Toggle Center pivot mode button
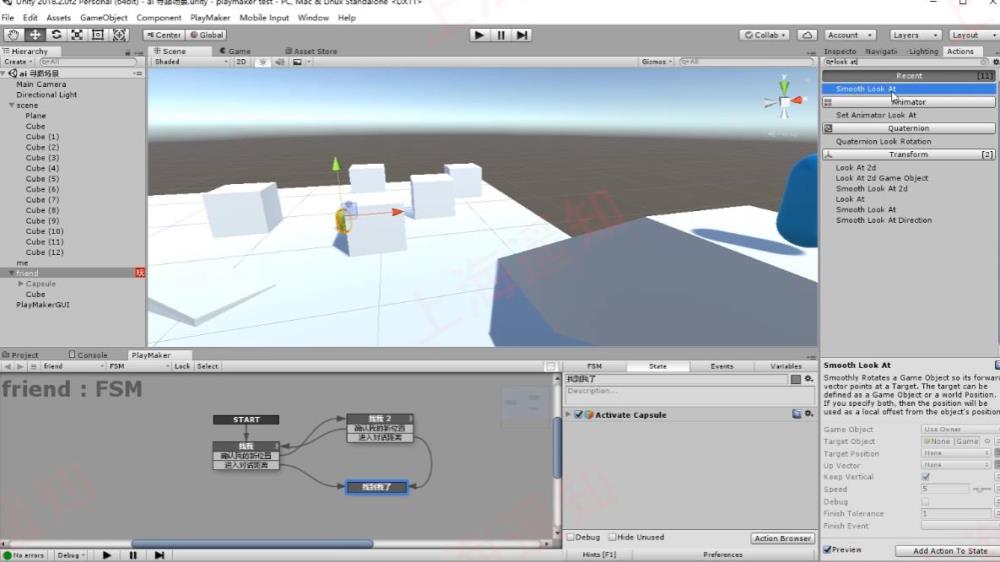Screen dimensions: 1000x562 [x=164, y=35]
